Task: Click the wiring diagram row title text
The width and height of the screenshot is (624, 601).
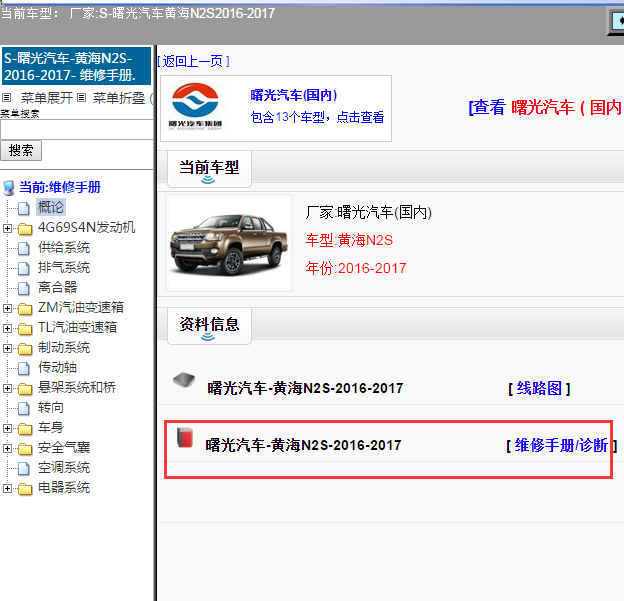Action: [x=305, y=388]
